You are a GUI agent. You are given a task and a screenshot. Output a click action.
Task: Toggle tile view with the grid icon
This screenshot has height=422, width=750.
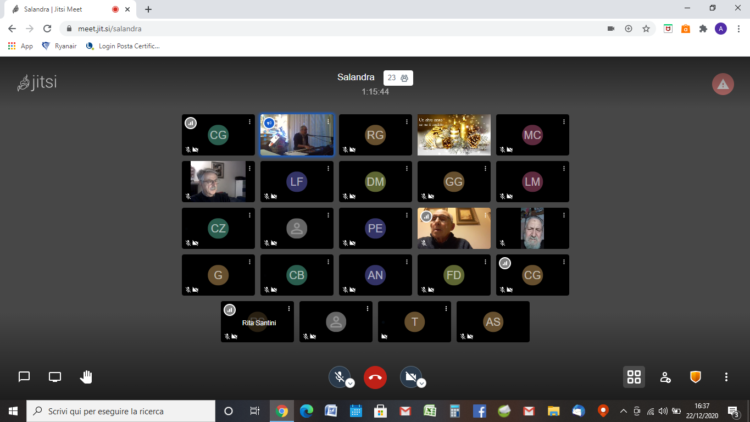pyautogui.click(x=634, y=377)
